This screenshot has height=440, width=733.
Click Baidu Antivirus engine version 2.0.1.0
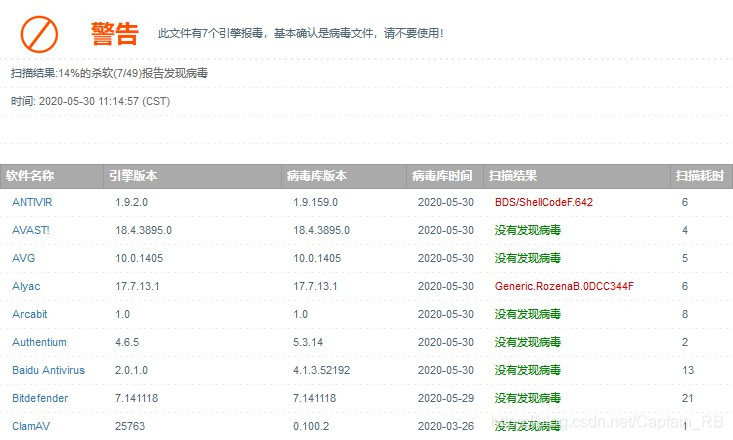pos(131,370)
